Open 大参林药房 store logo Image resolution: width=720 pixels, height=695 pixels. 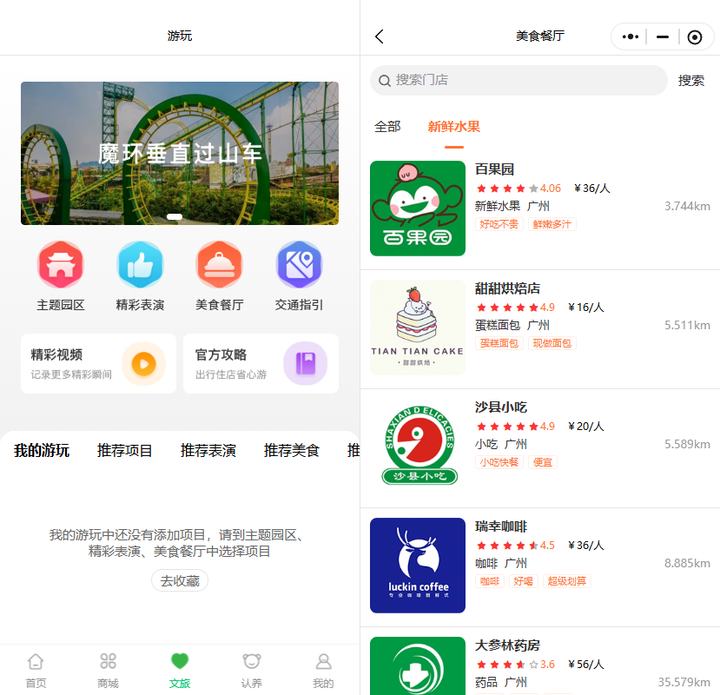point(417,666)
